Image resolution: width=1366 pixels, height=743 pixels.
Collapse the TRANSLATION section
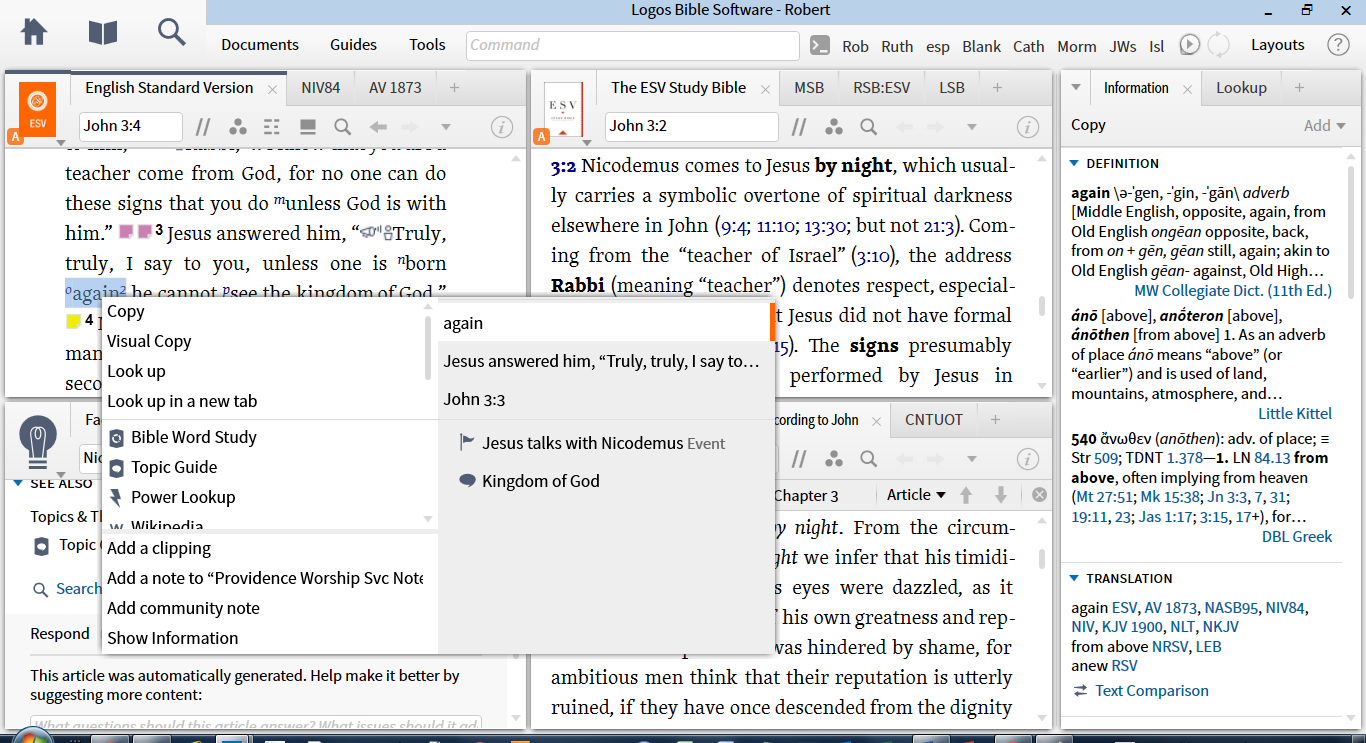coord(1074,578)
